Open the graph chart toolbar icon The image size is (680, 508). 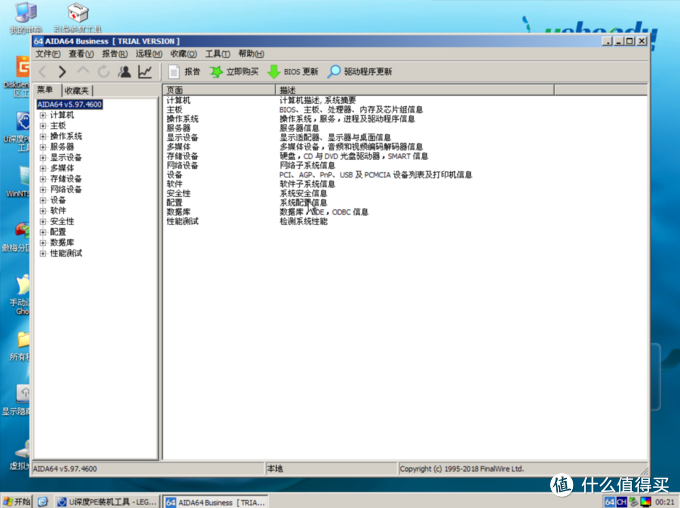(146, 72)
